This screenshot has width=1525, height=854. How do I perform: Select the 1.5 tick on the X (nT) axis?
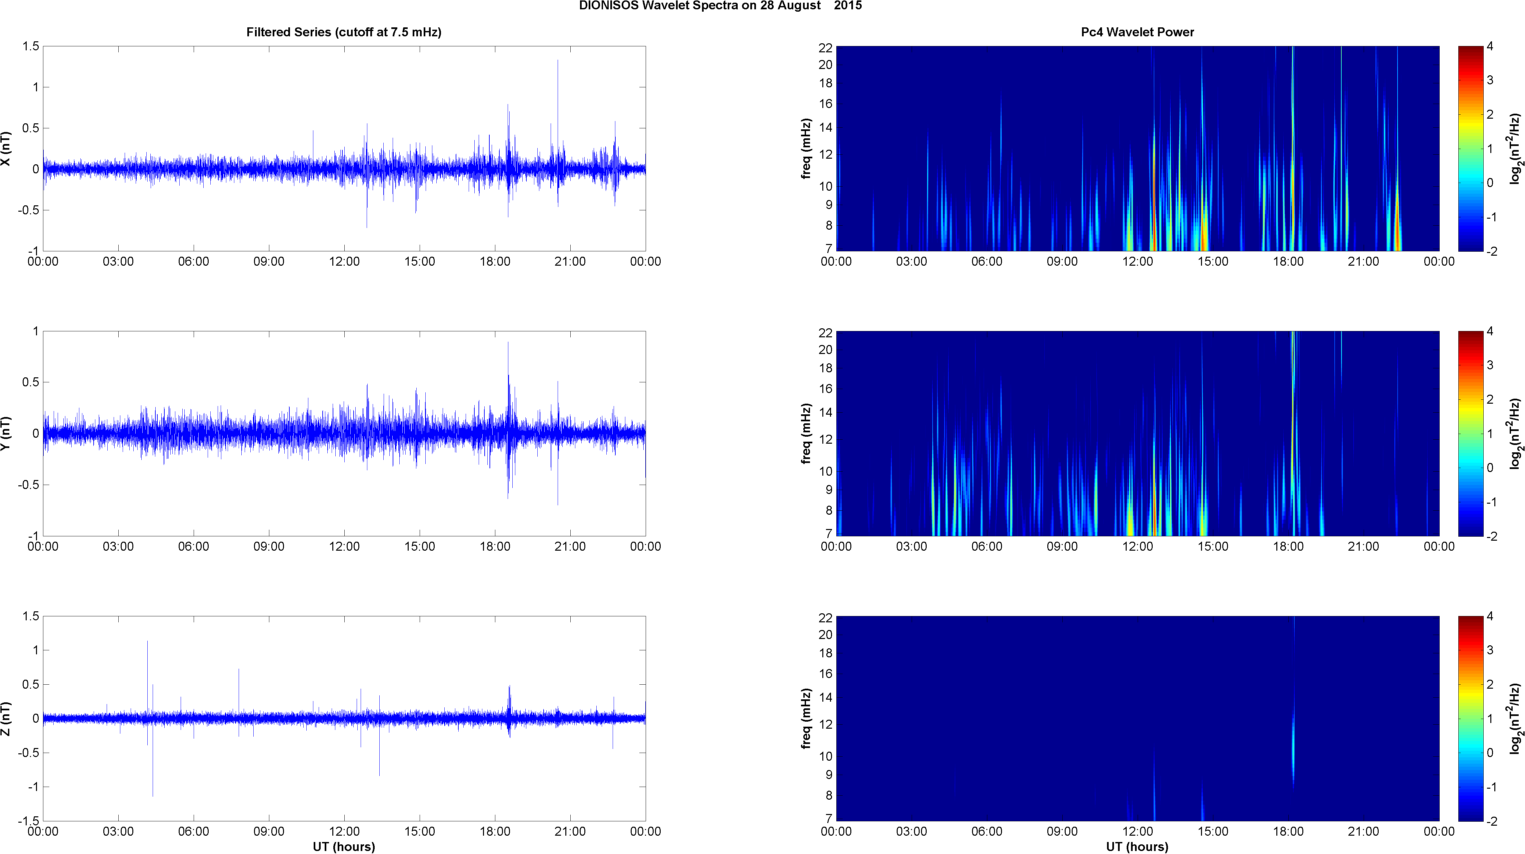click(31, 47)
